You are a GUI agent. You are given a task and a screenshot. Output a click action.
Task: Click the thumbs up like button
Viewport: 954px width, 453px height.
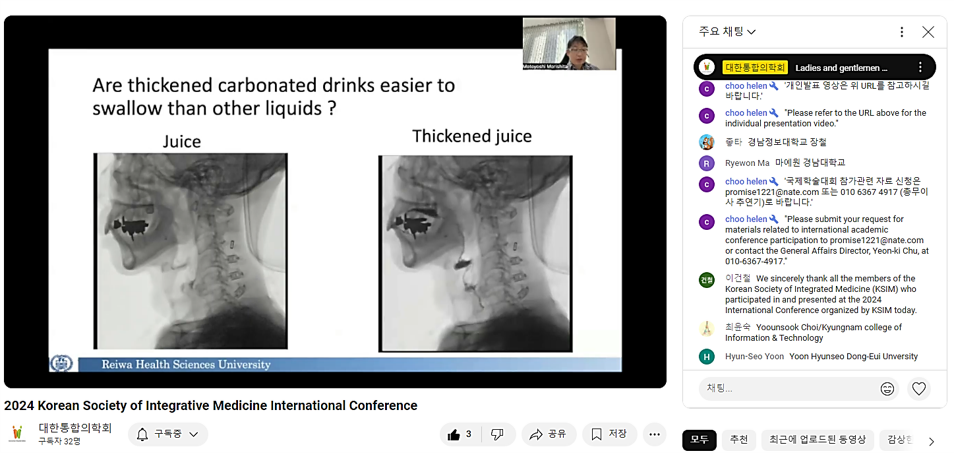(460, 435)
